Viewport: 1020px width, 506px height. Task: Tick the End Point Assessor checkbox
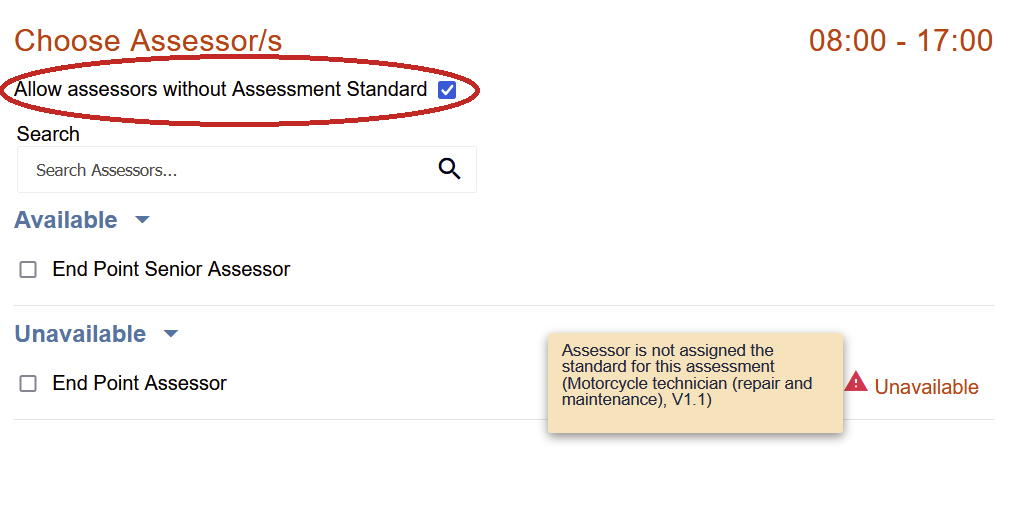[x=28, y=384]
